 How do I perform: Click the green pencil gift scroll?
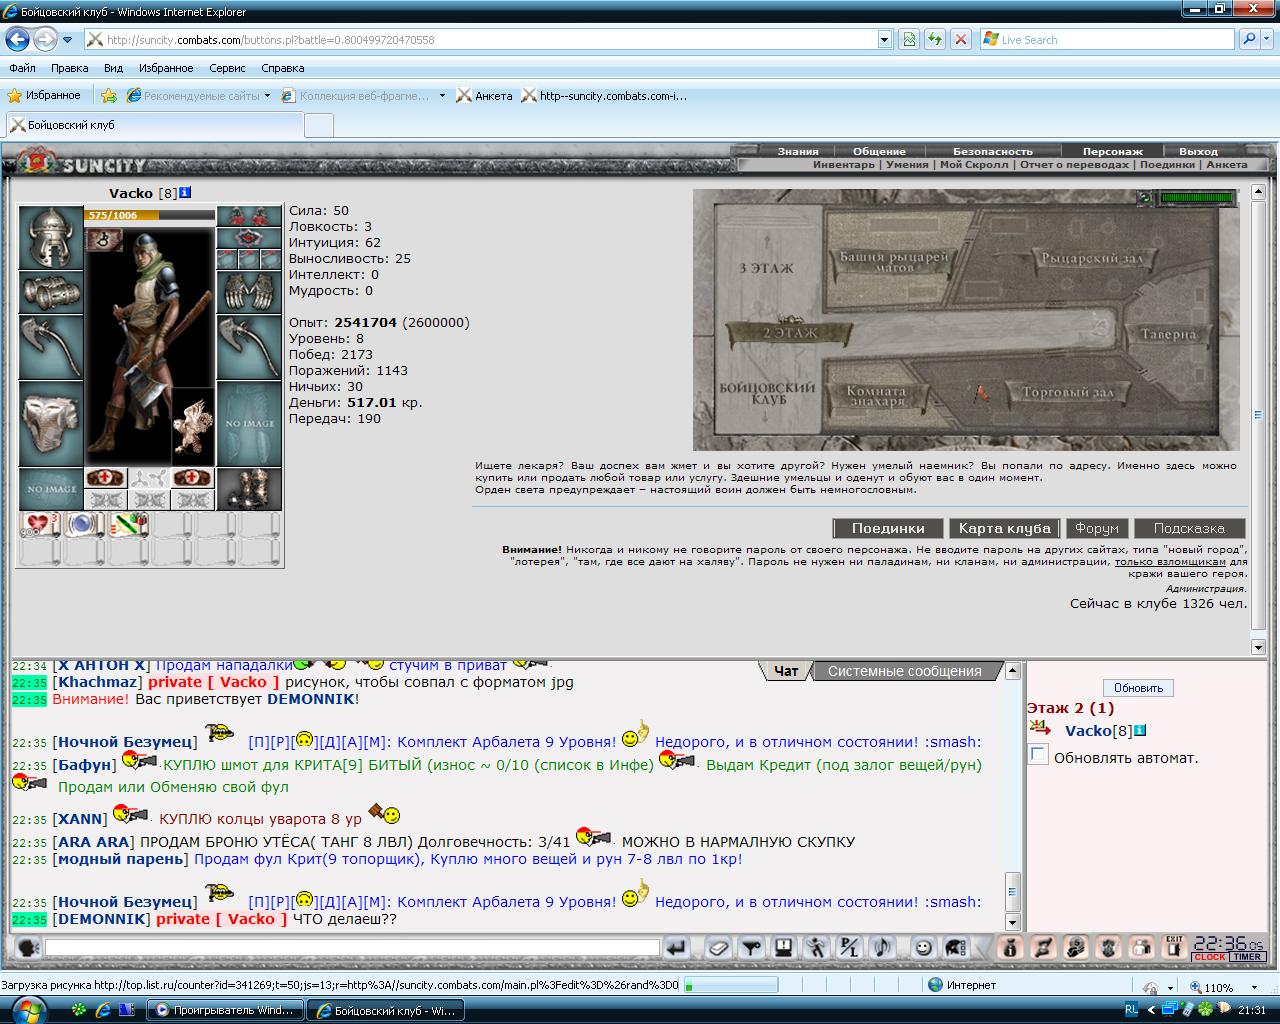(x=128, y=525)
